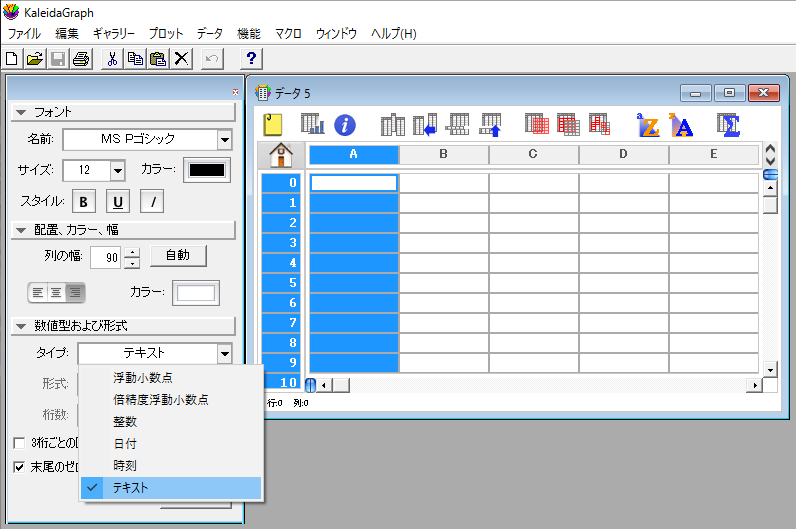Click the Undo arrow icon
The width and height of the screenshot is (796, 529).
tap(212, 59)
